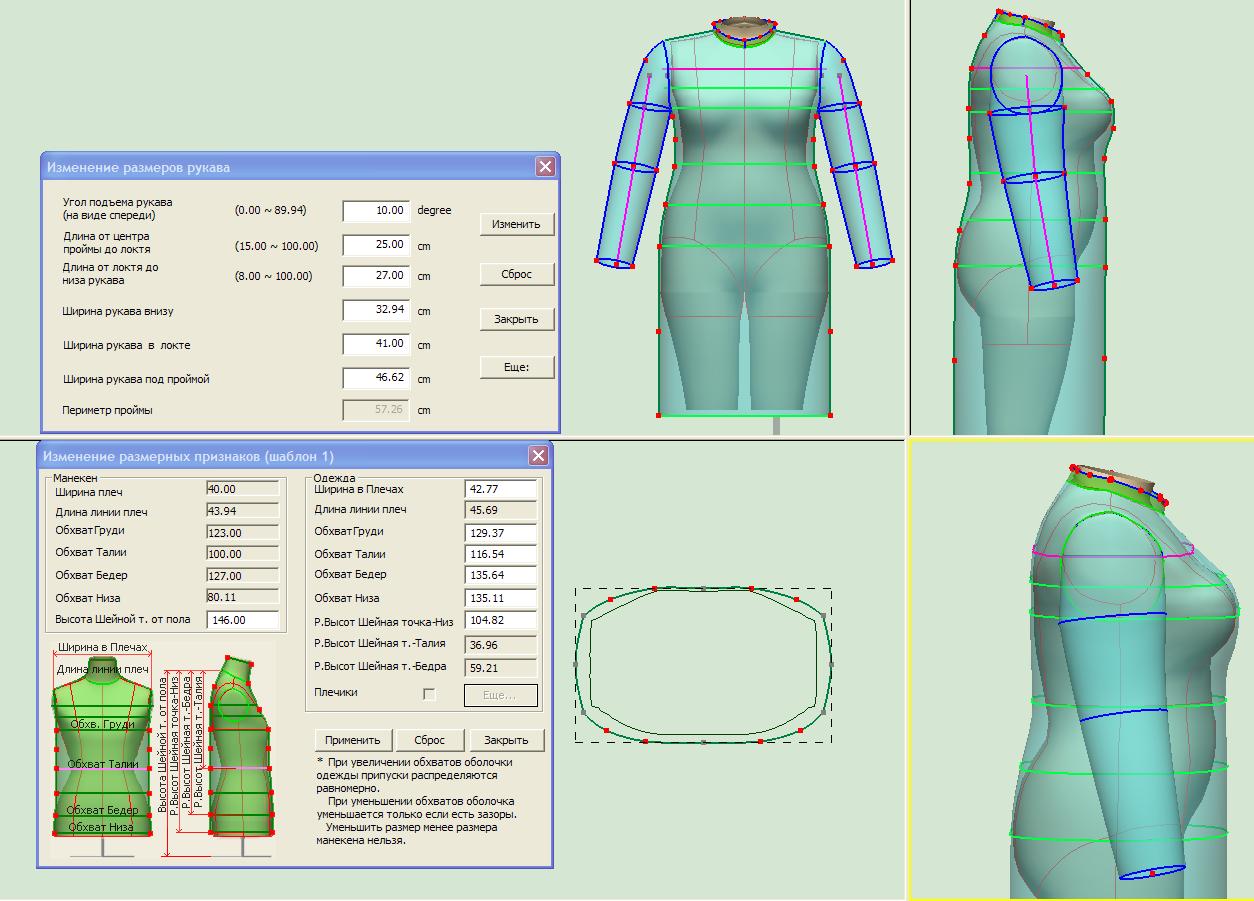This screenshot has width=1254, height=901.
Task: Edit clothing Обхват Талии field 116.54
Action: pos(501,555)
